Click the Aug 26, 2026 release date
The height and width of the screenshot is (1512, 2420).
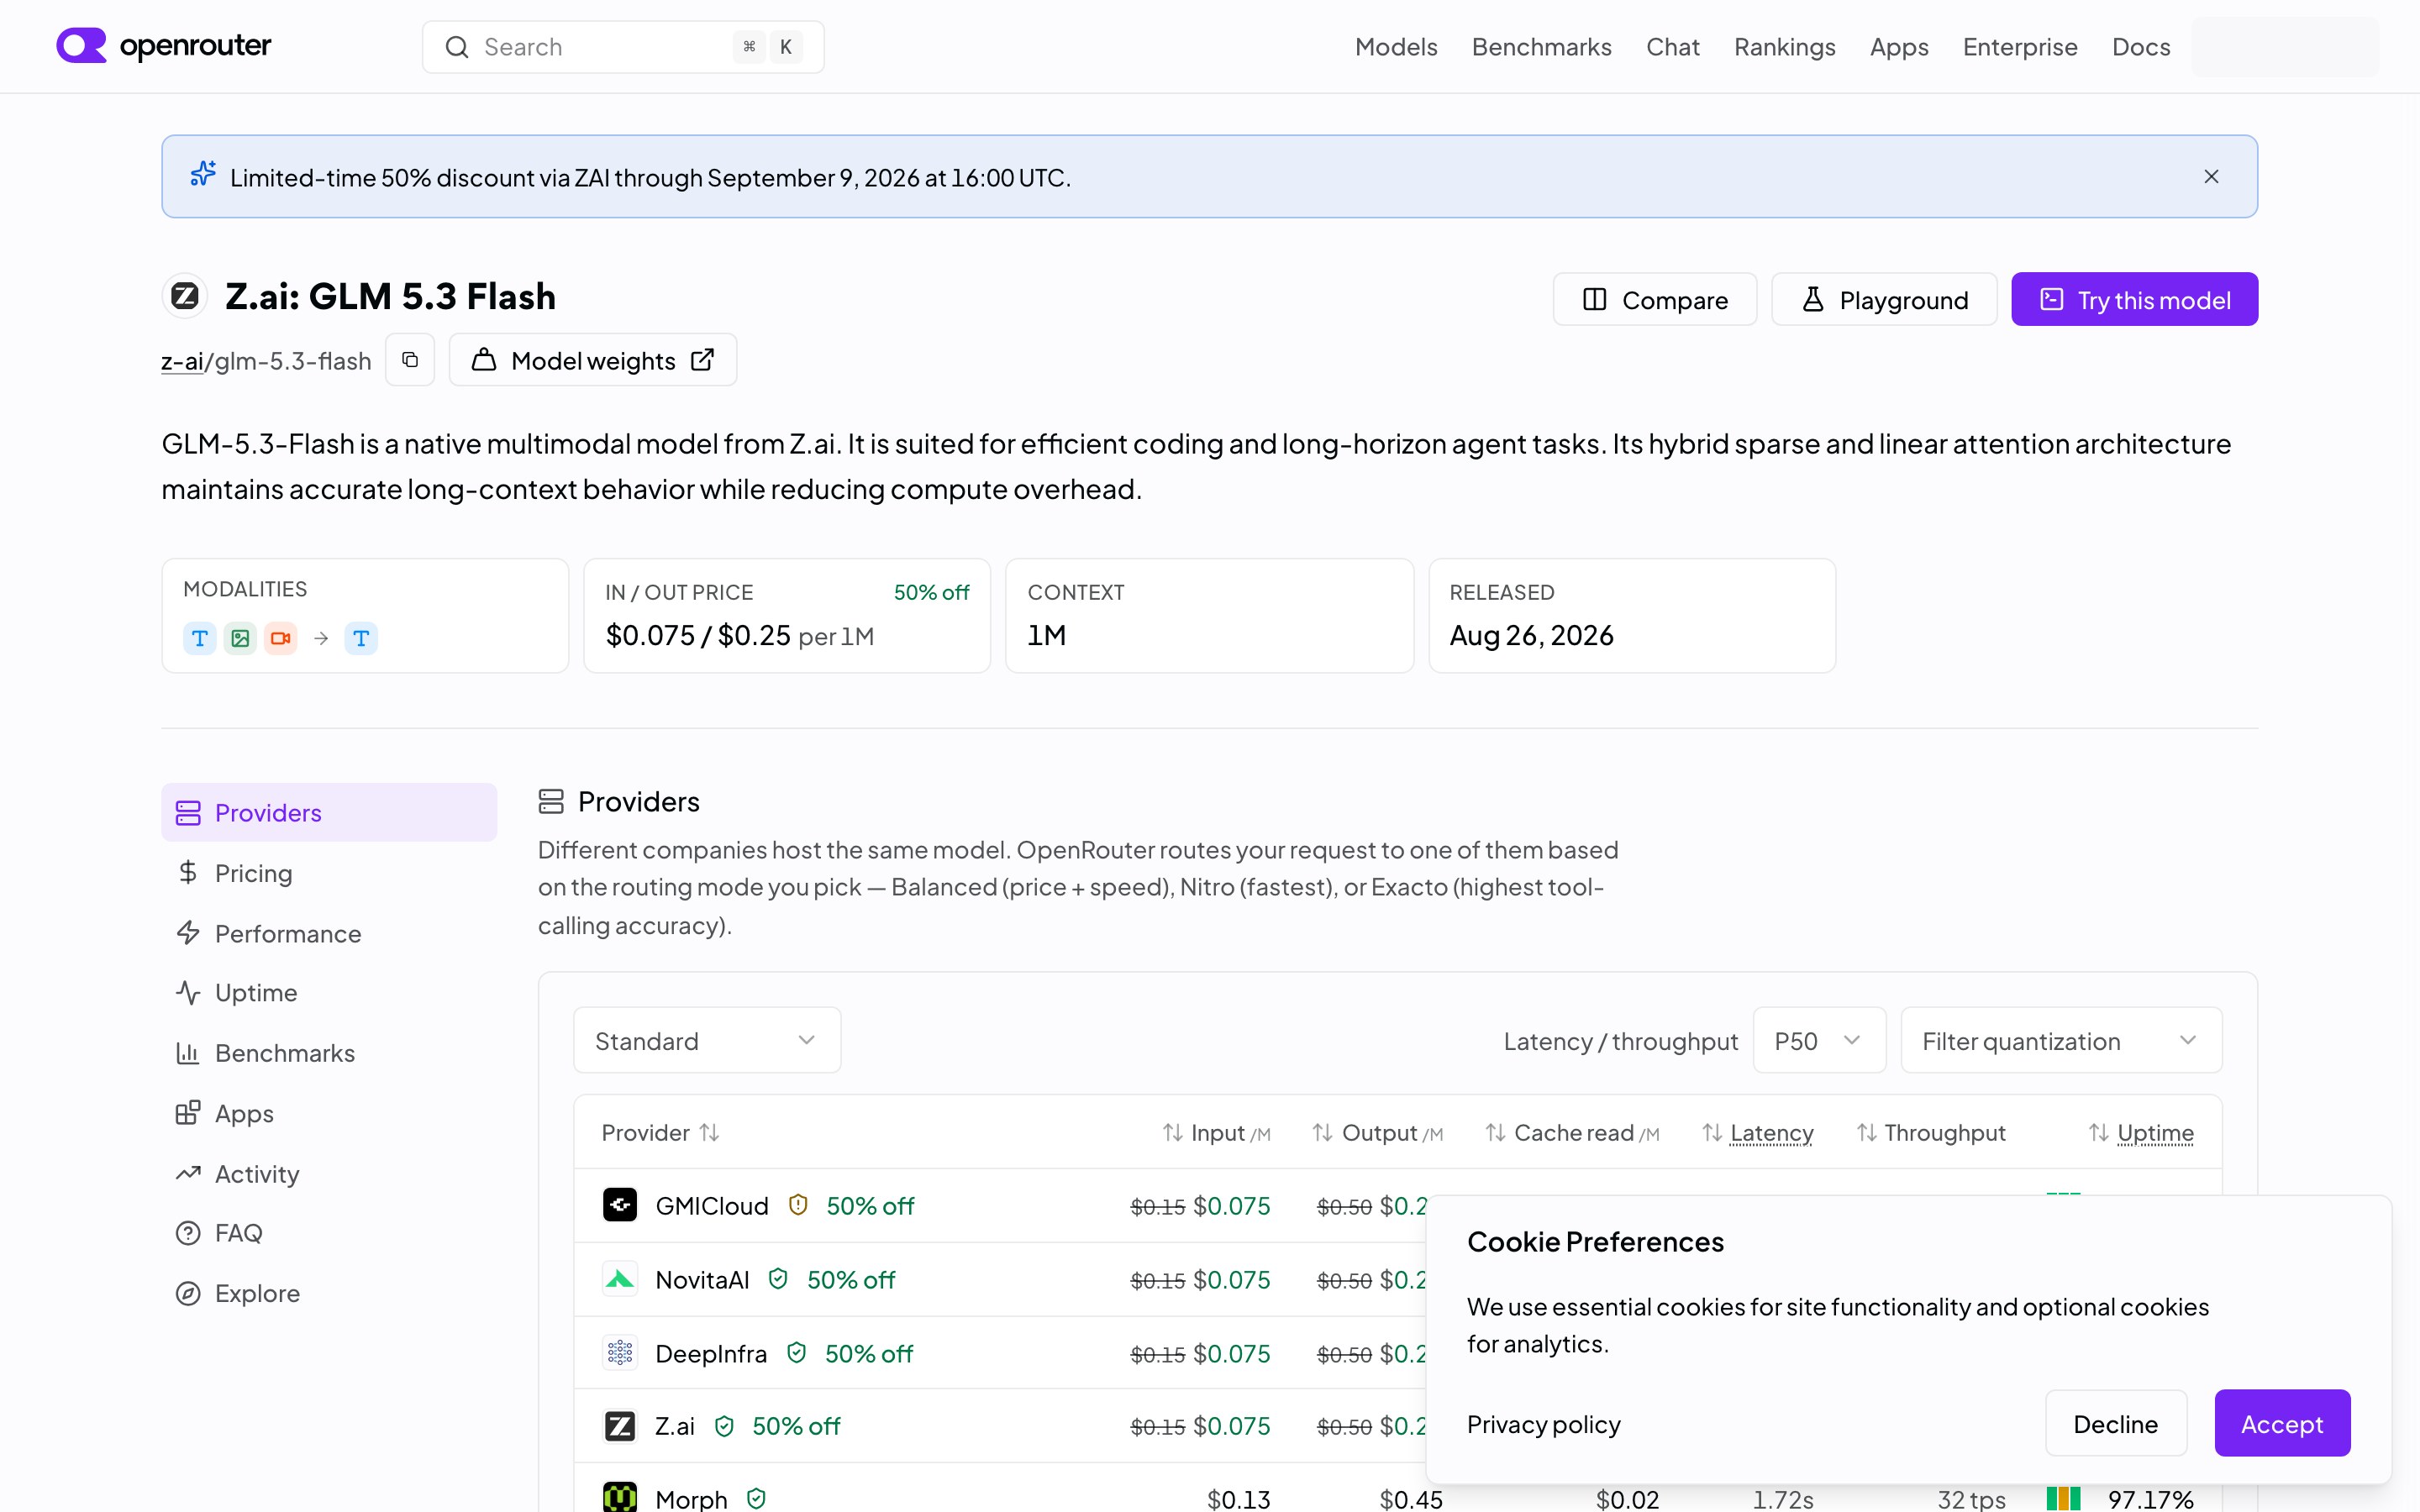(x=1531, y=636)
